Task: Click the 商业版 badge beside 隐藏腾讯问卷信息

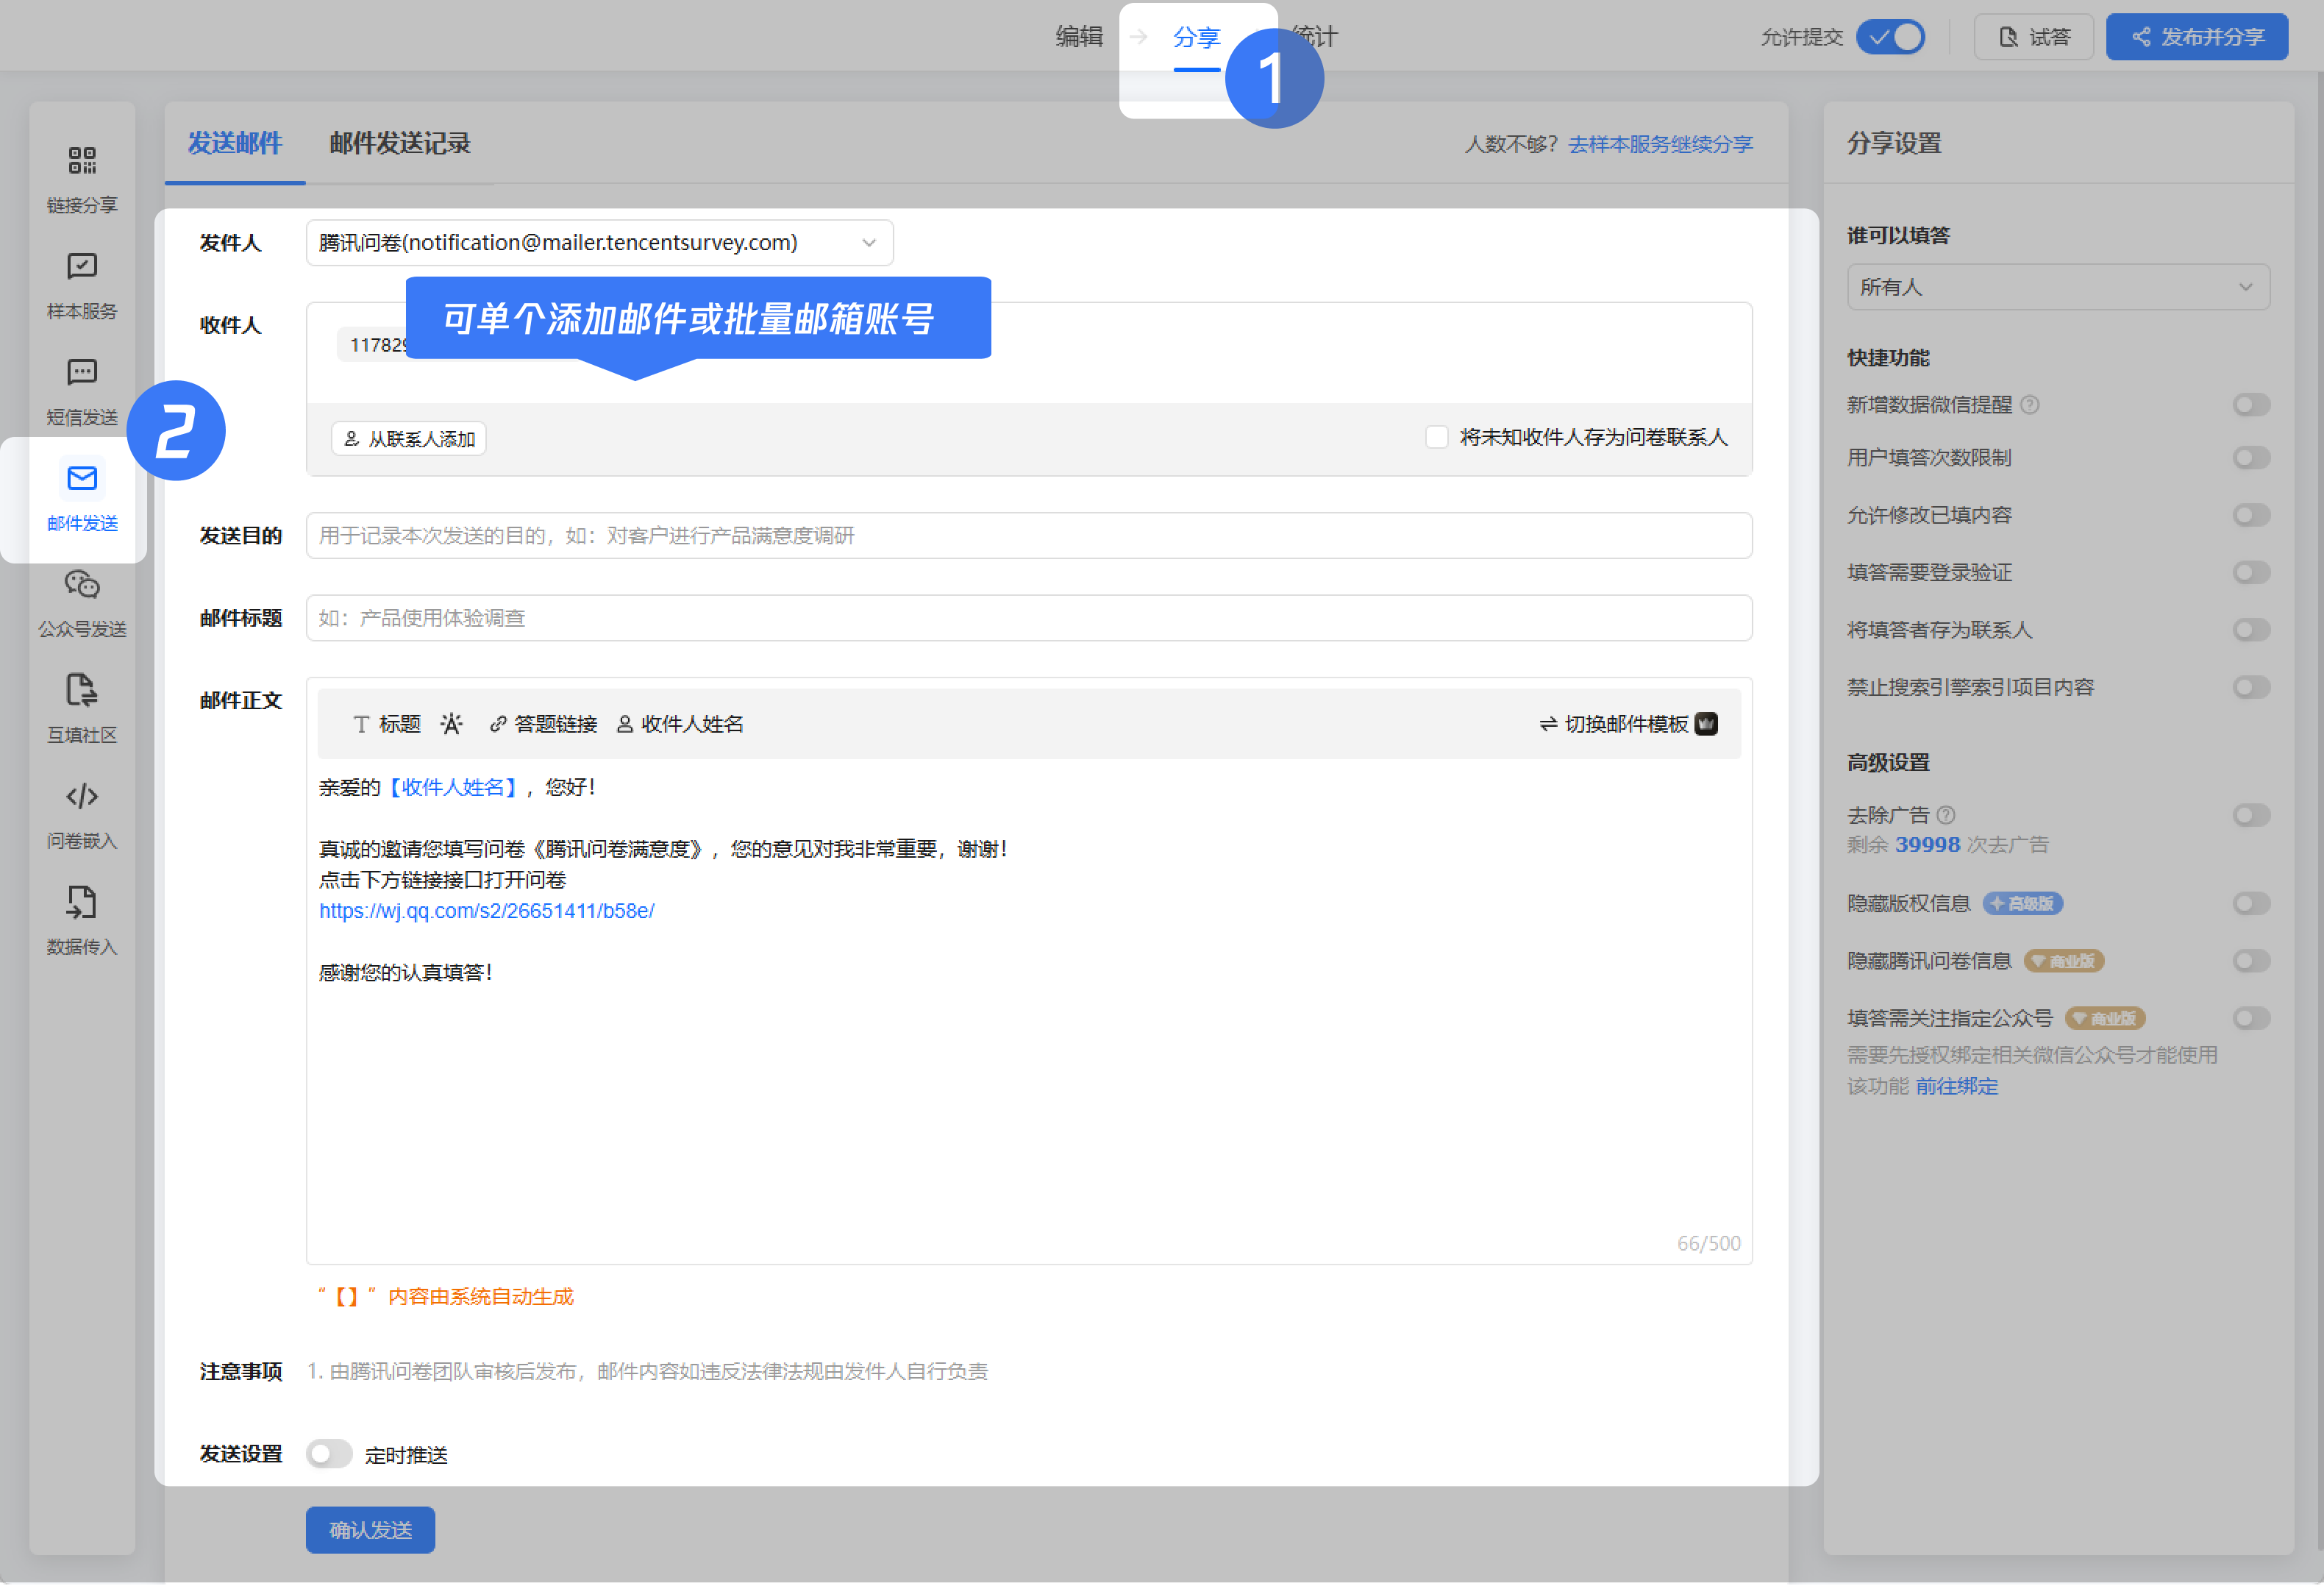Action: pyautogui.click(x=2064, y=961)
